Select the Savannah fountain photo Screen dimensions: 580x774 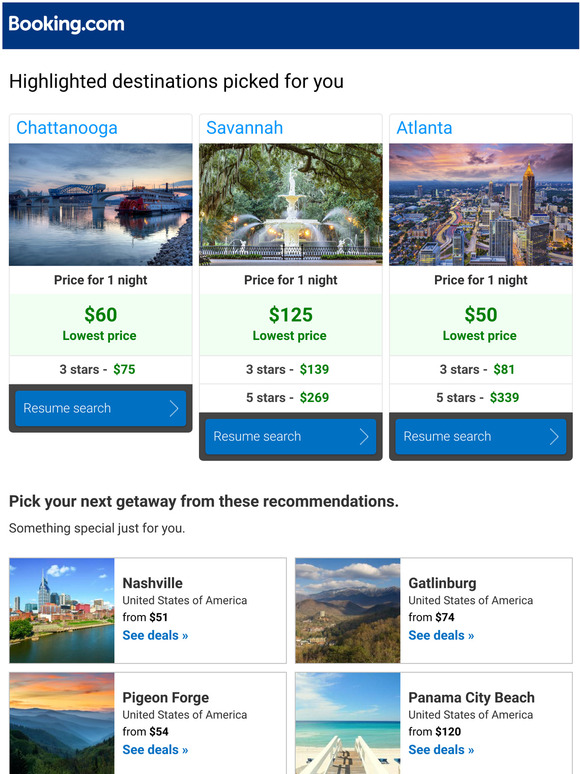click(291, 204)
